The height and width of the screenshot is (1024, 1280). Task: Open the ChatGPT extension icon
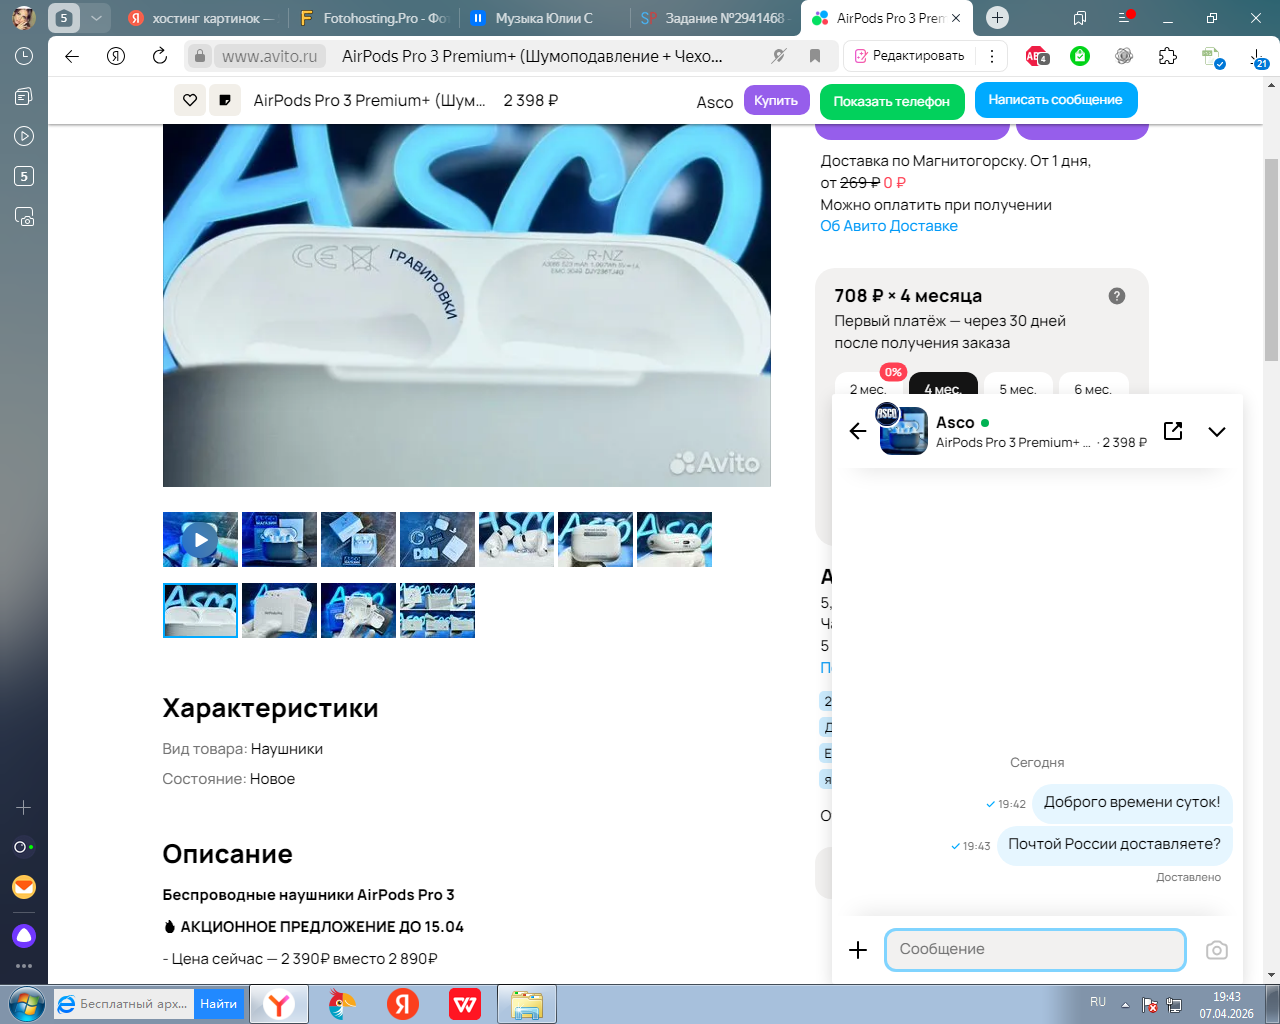tap(1124, 56)
